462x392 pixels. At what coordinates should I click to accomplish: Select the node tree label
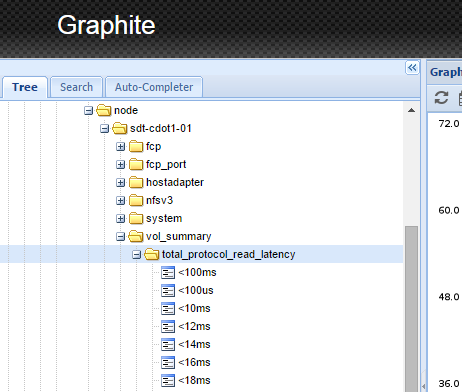[126, 110]
